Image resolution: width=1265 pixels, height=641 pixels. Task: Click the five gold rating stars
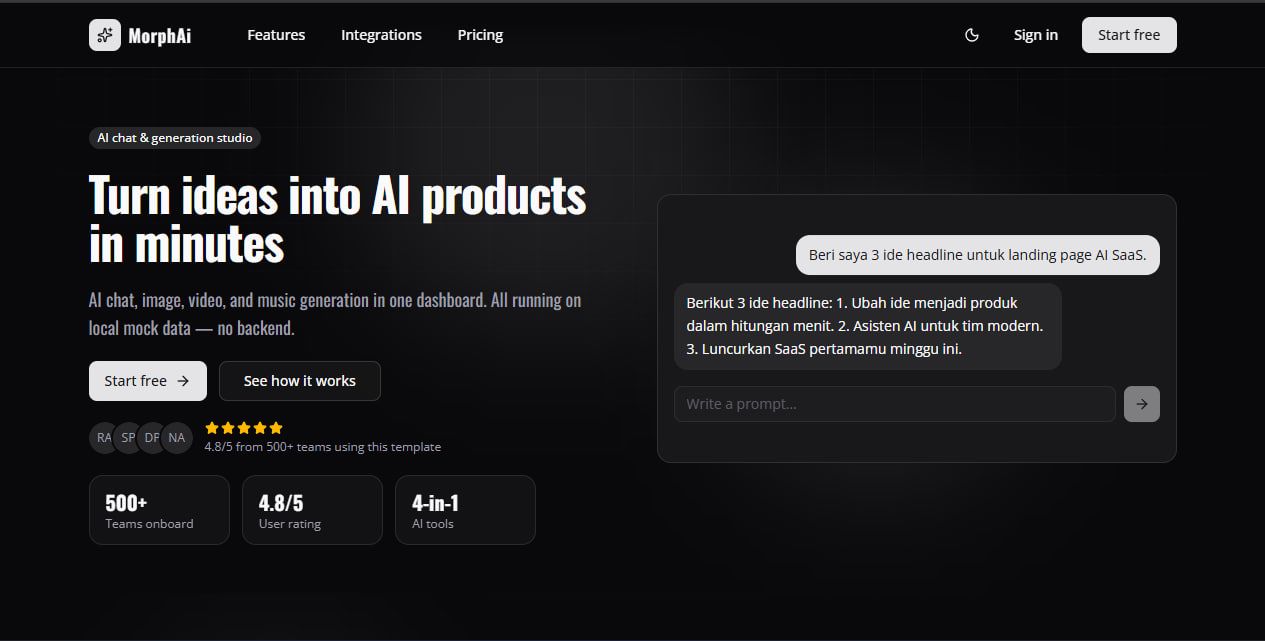point(244,428)
